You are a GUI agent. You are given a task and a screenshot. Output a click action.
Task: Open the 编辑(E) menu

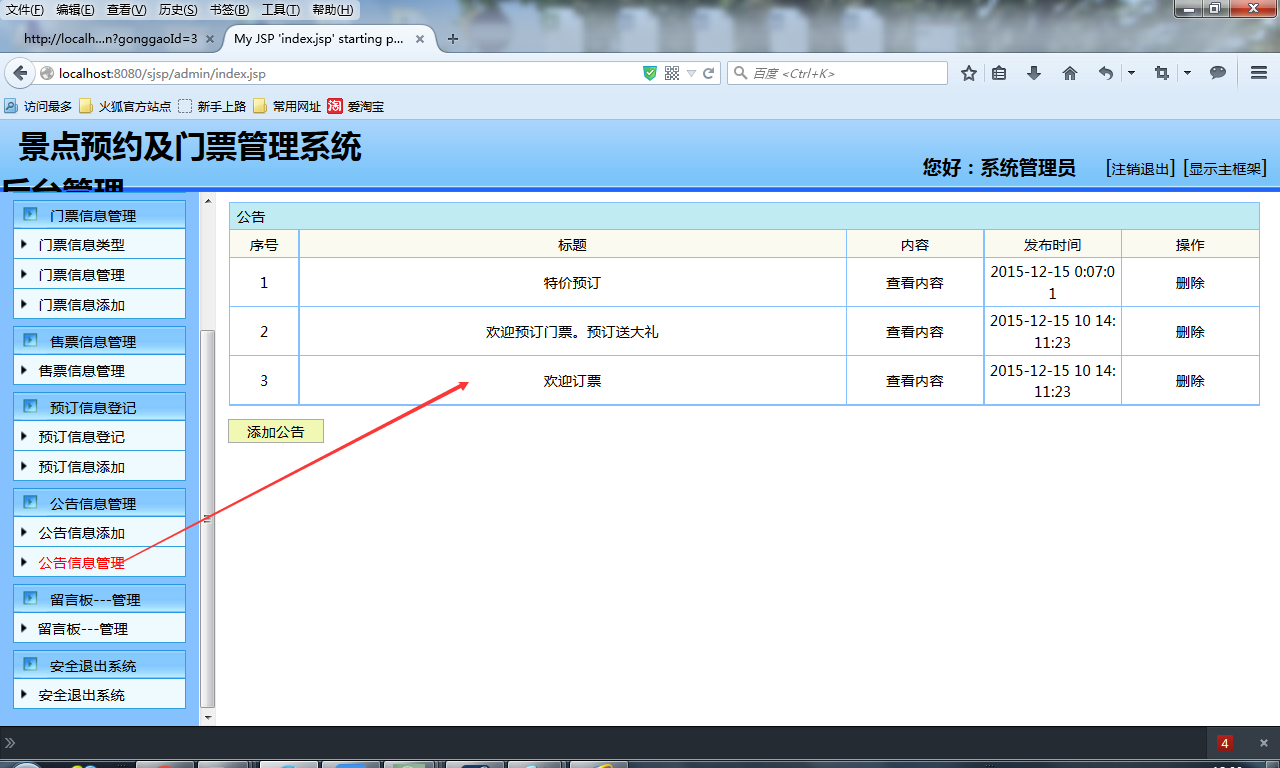coord(76,10)
